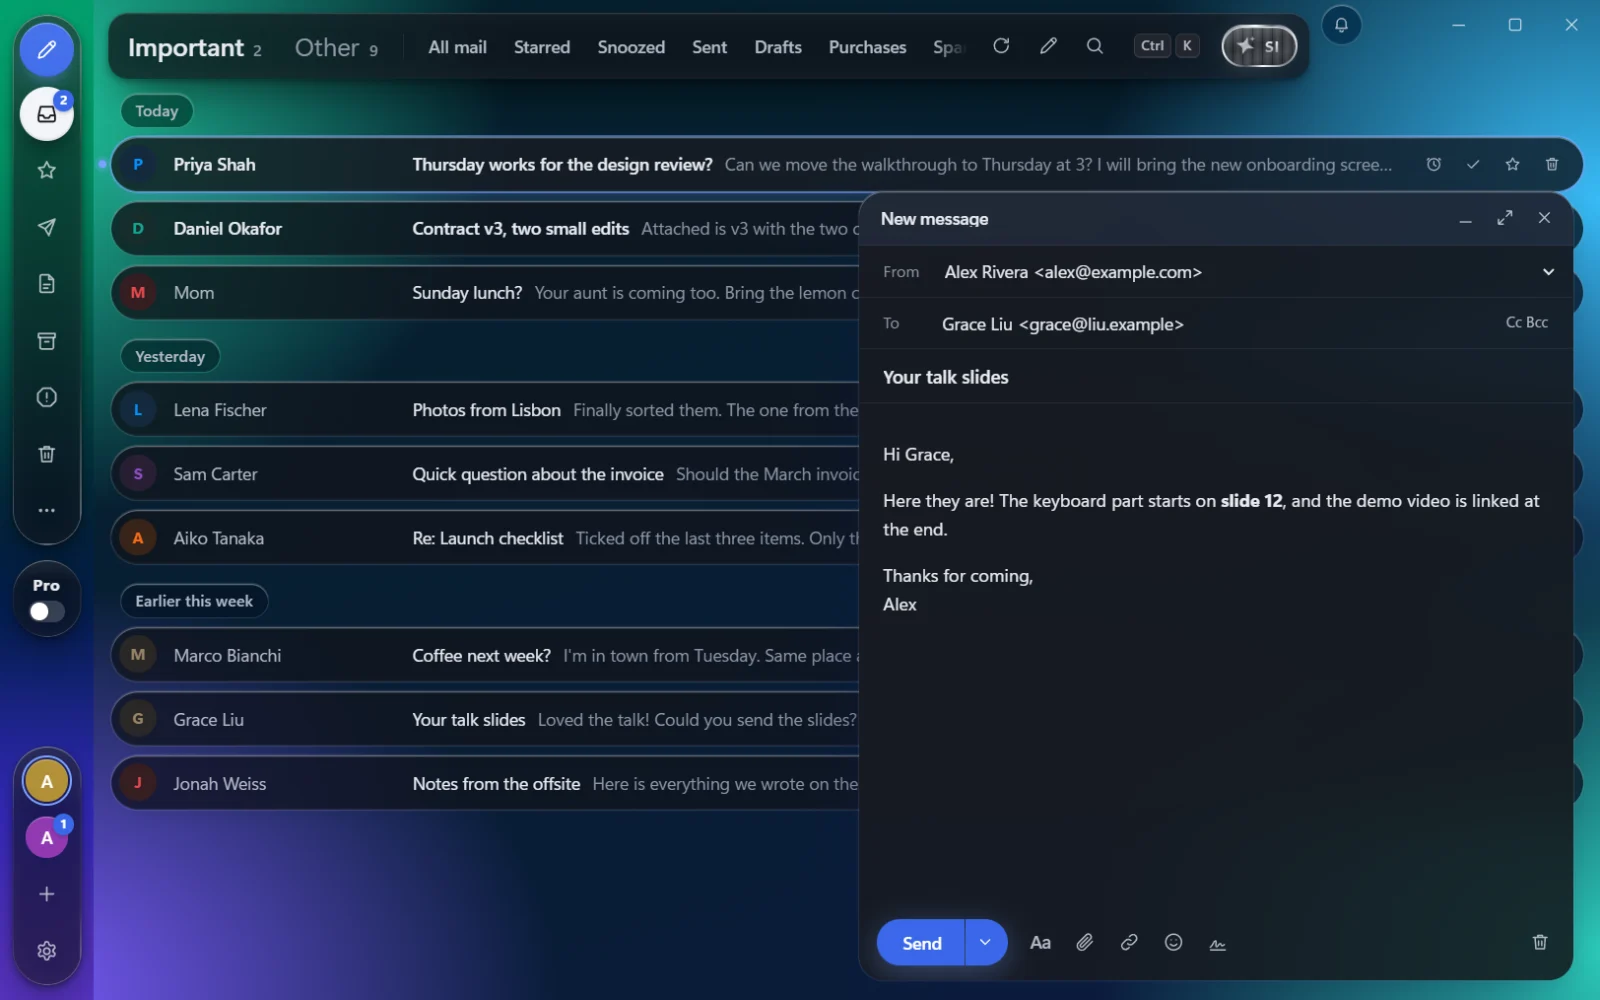Attach a file with the paperclip icon
Screen dimensions: 1600x1000
[1085, 942]
